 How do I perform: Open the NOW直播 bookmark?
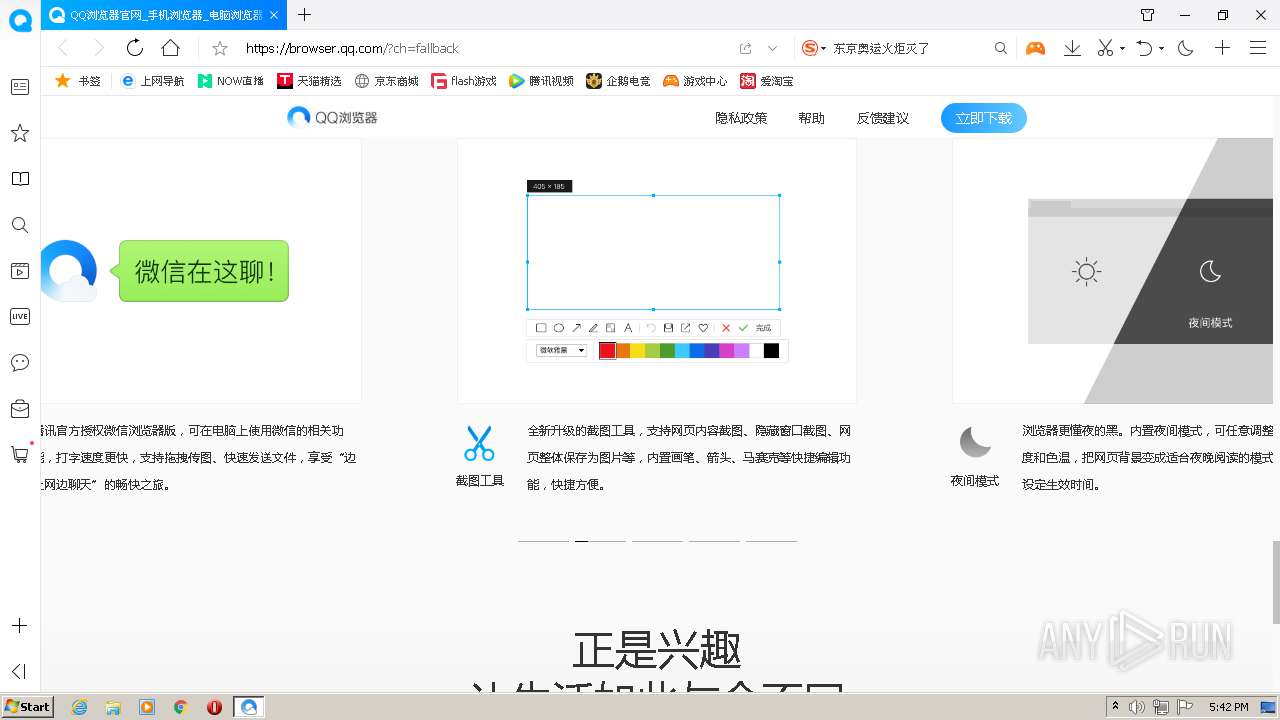coord(231,81)
